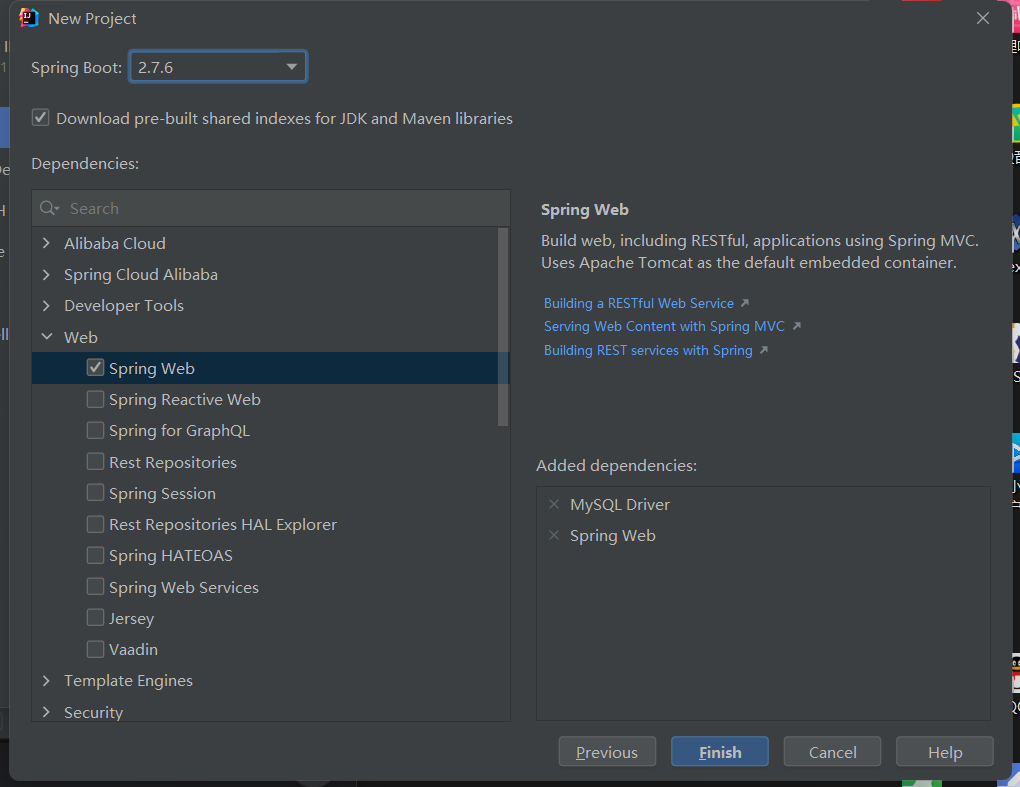Click the search magnifier icon in dependencies
The image size is (1020, 787).
(49, 208)
